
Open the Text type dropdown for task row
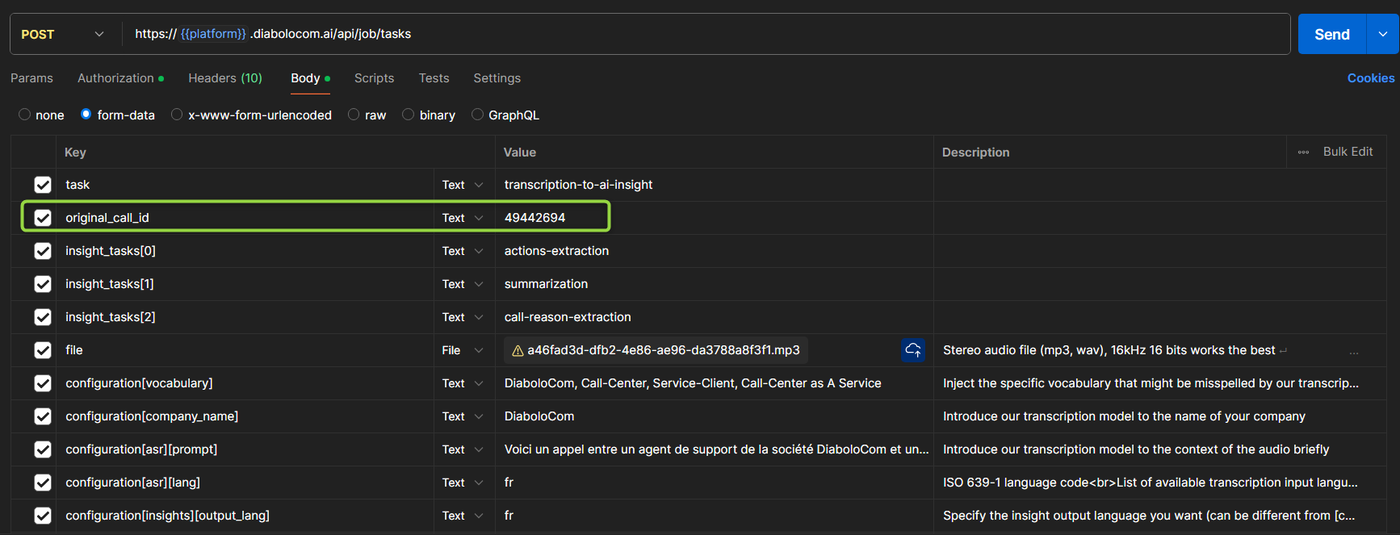(463, 185)
